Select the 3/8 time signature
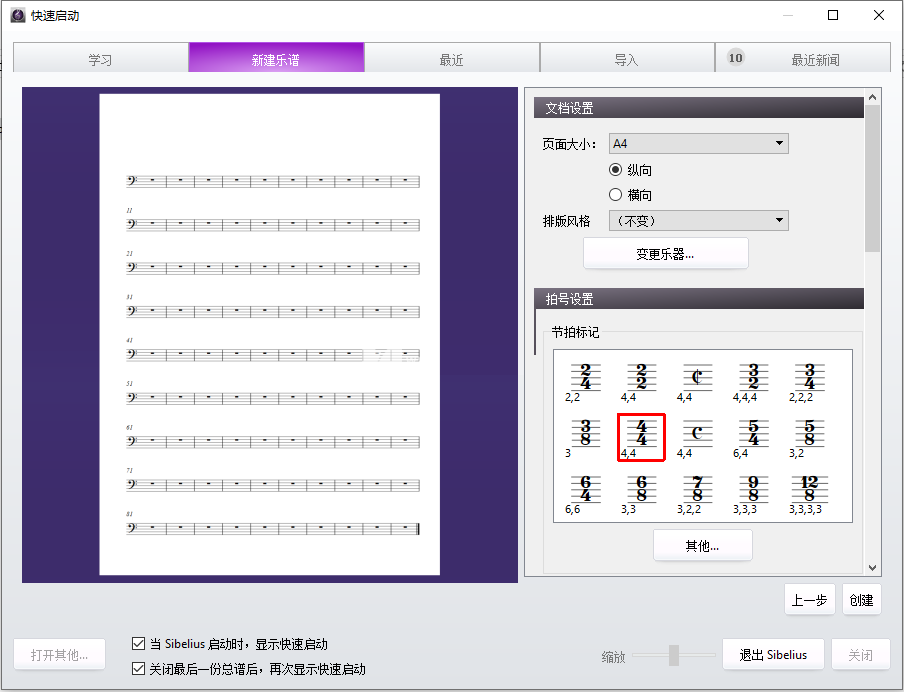This screenshot has height=692, width=904. click(x=584, y=437)
